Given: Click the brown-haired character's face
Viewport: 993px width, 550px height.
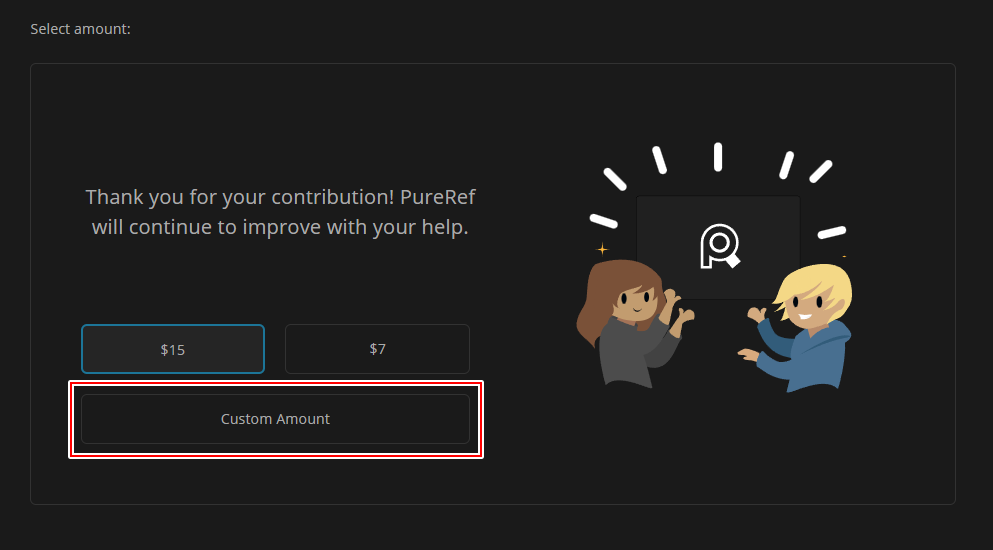Looking at the screenshot, I should [633, 299].
